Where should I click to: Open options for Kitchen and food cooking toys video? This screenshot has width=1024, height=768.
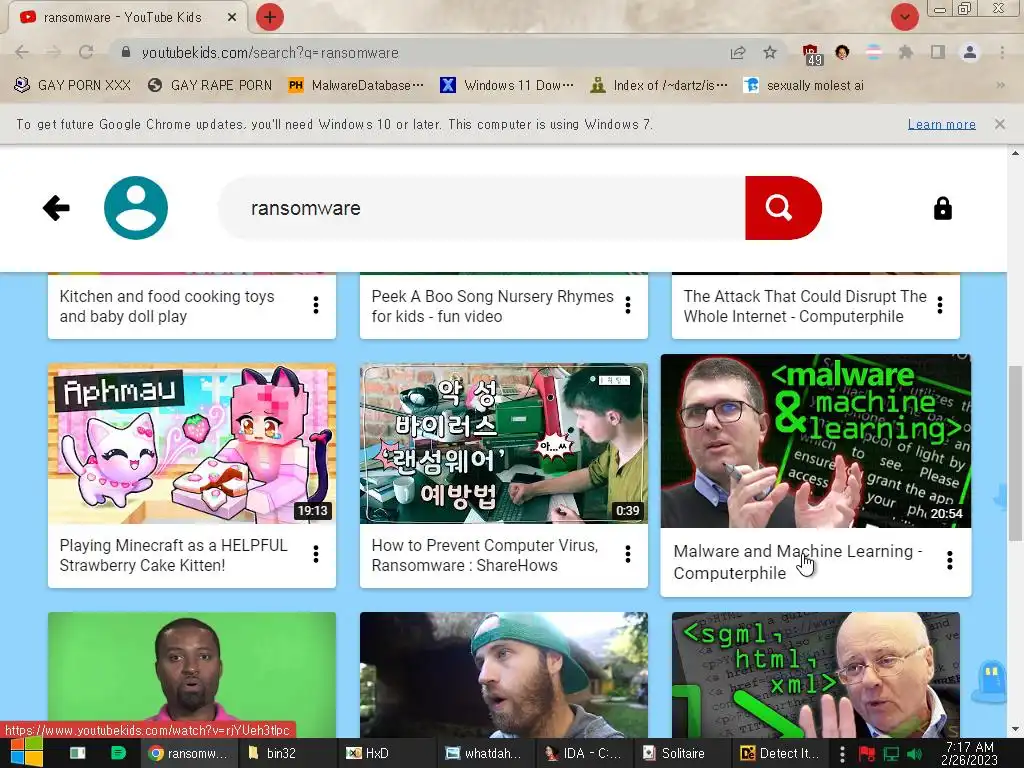point(316,305)
